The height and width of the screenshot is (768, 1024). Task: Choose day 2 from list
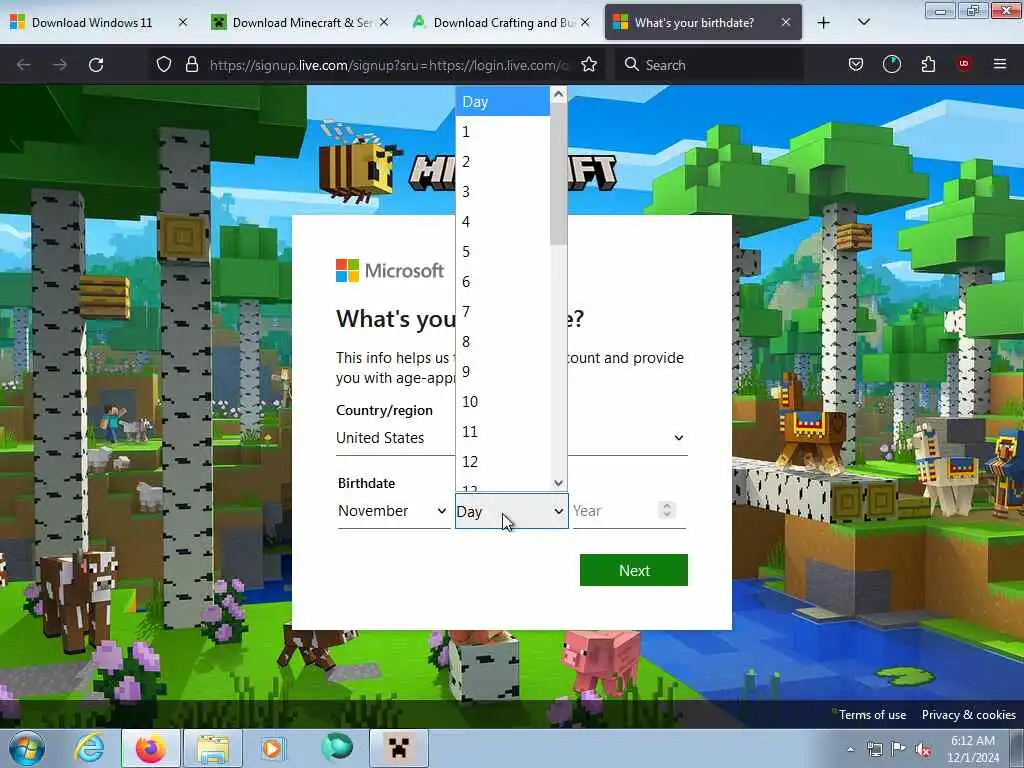503,162
